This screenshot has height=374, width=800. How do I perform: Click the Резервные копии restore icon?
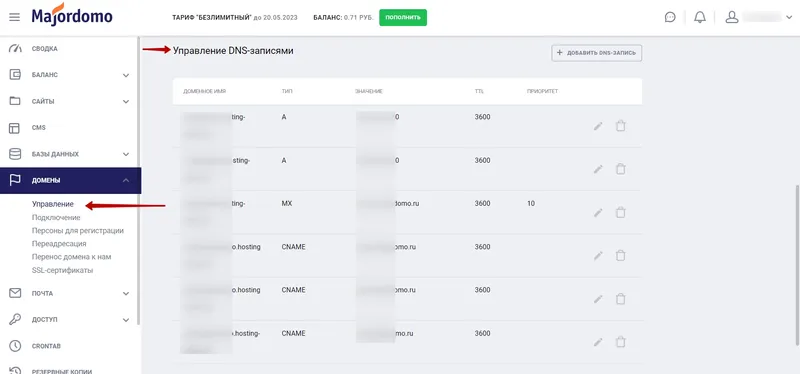(x=15, y=370)
